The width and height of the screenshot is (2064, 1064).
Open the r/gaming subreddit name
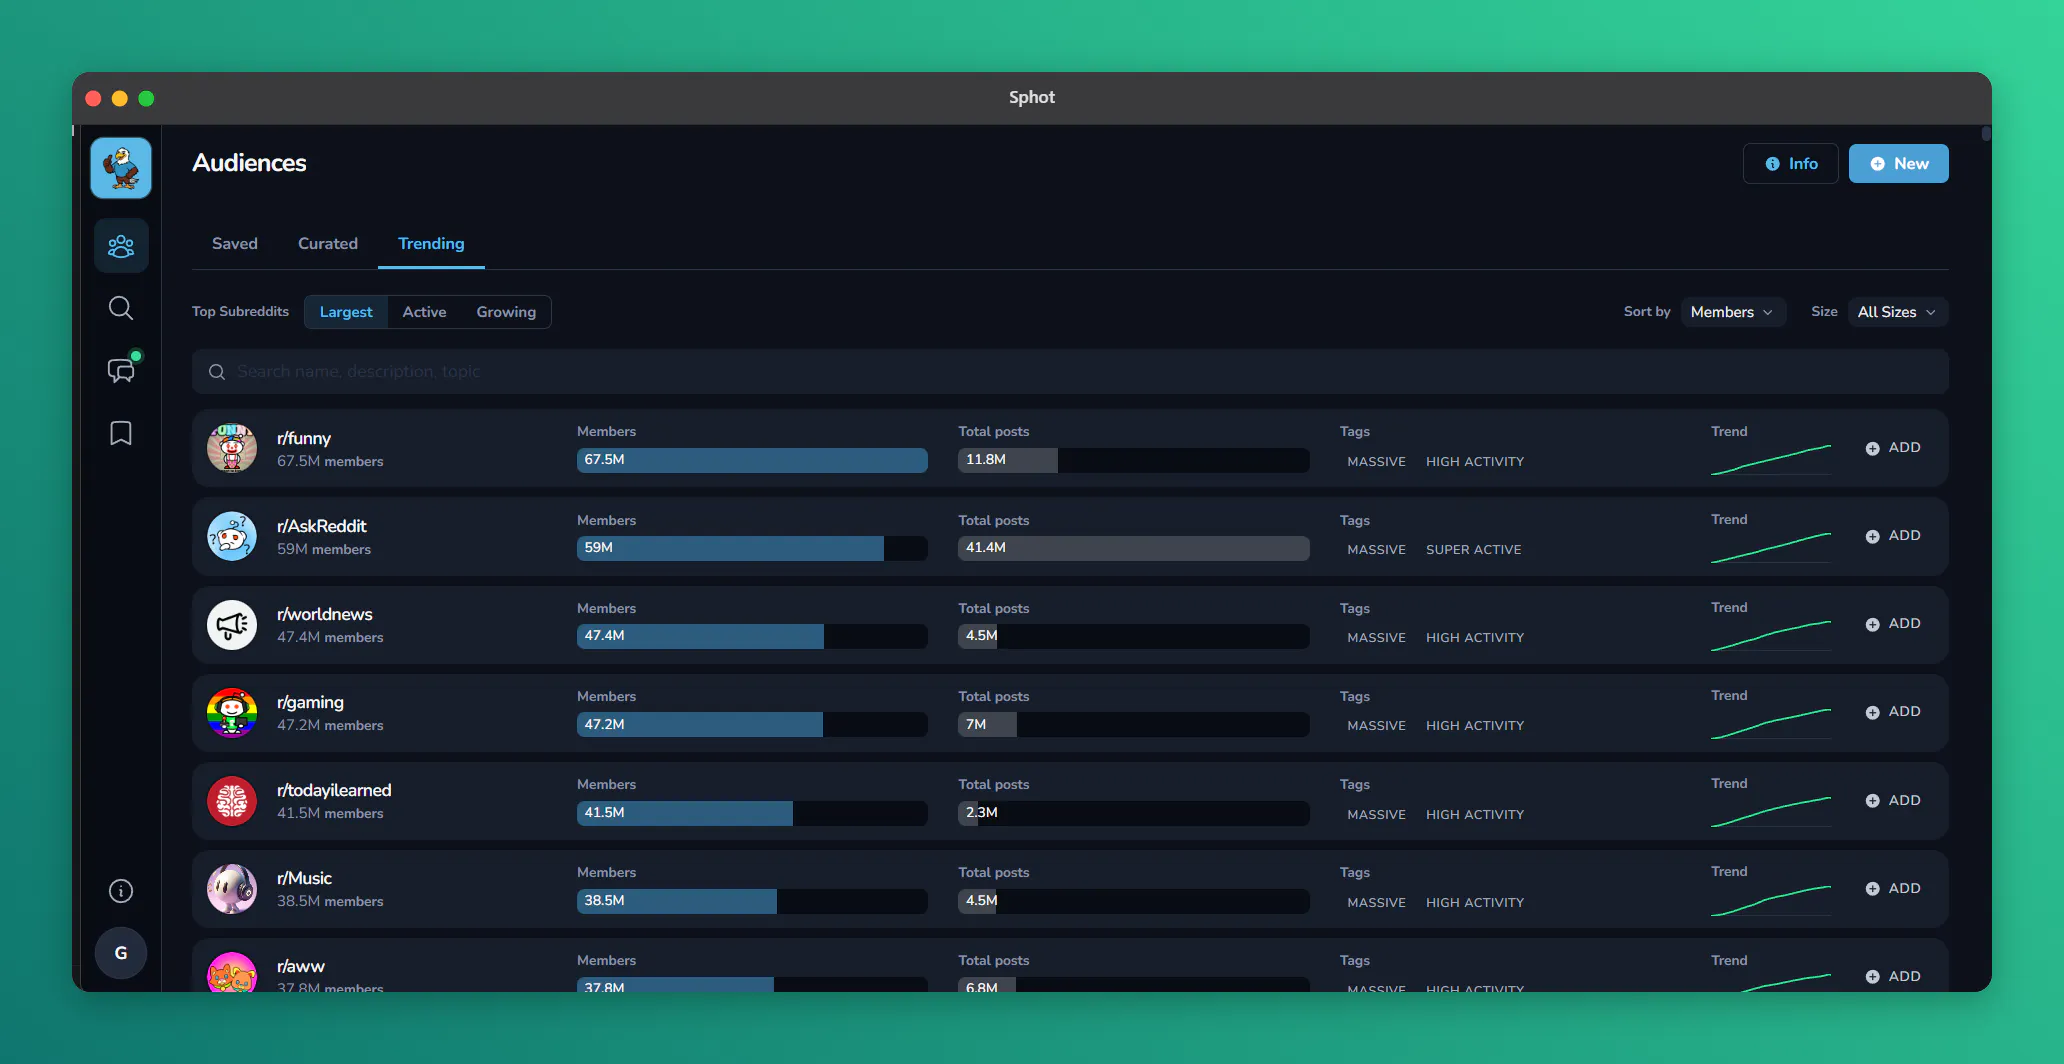310,702
